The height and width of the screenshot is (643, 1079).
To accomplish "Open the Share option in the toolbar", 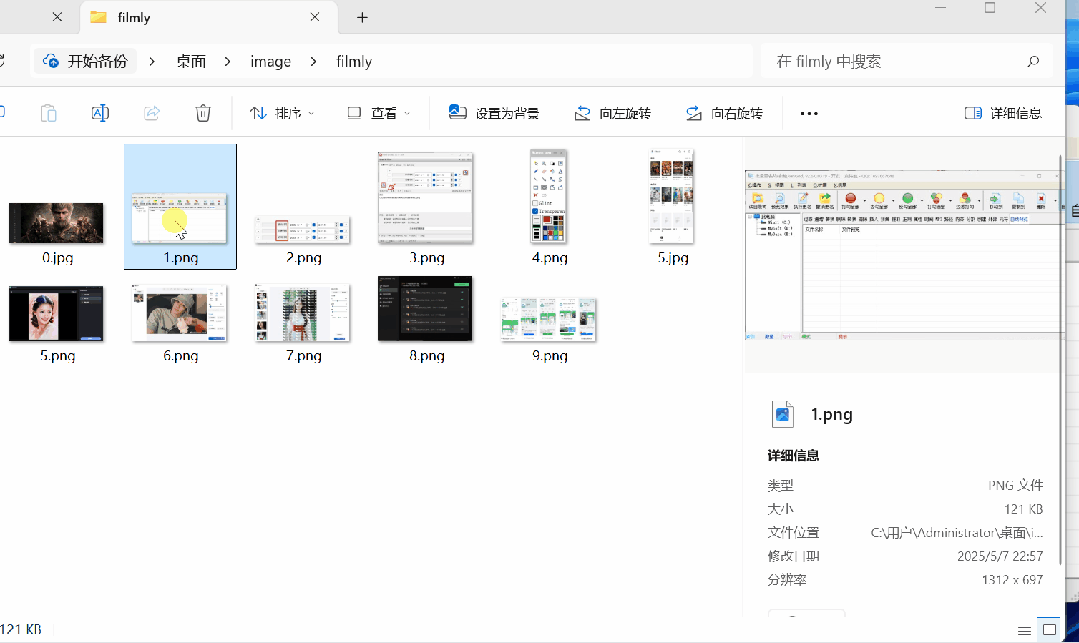I will pyautogui.click(x=151, y=112).
